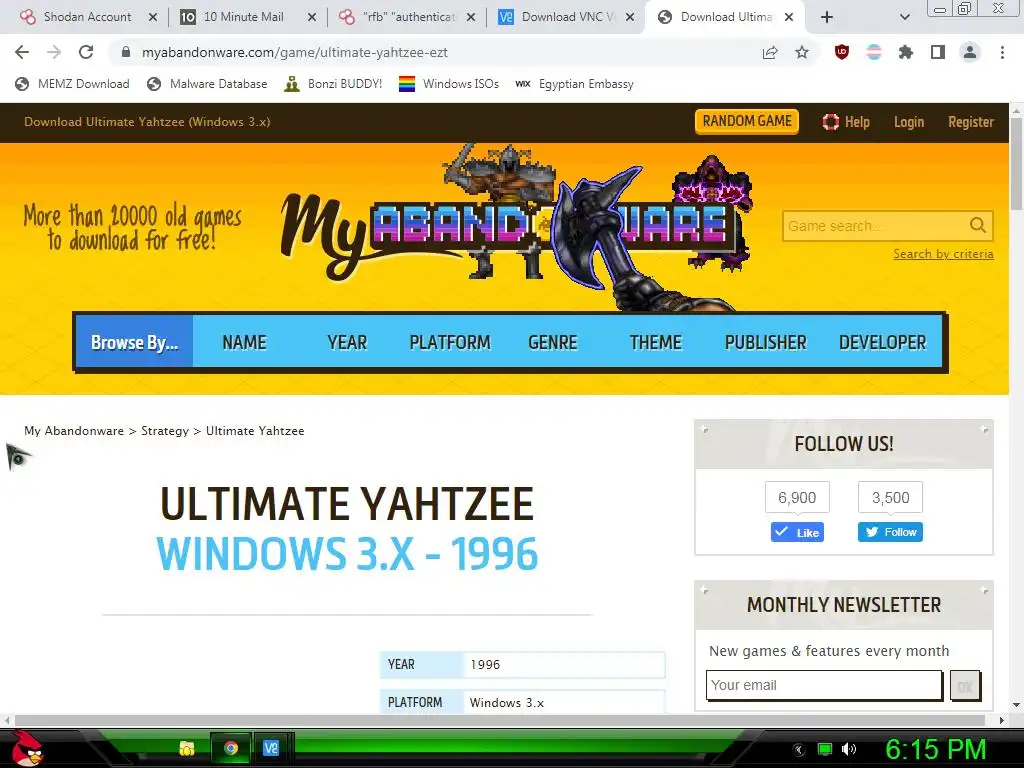Browse games by THEME

[655, 342]
